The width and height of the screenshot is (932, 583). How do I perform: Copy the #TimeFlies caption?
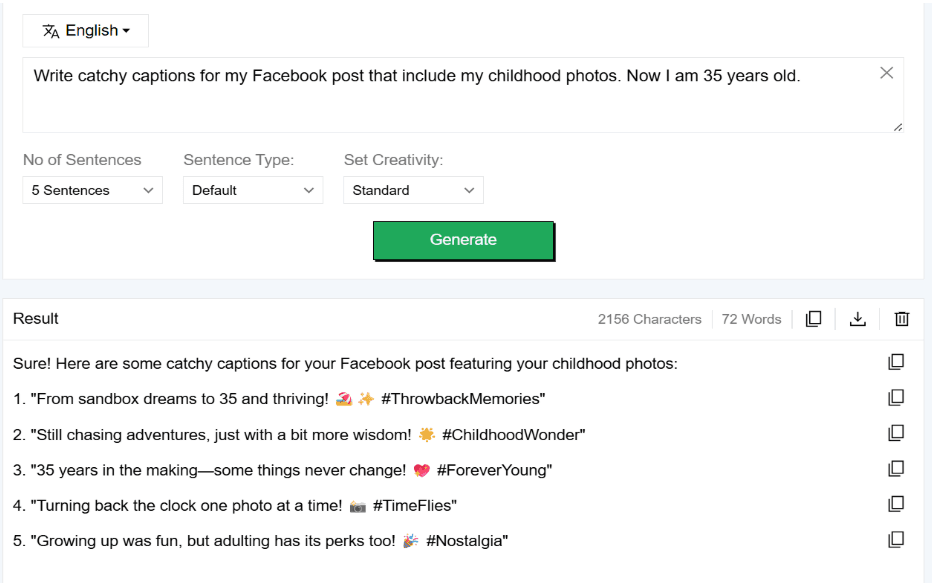coord(896,504)
